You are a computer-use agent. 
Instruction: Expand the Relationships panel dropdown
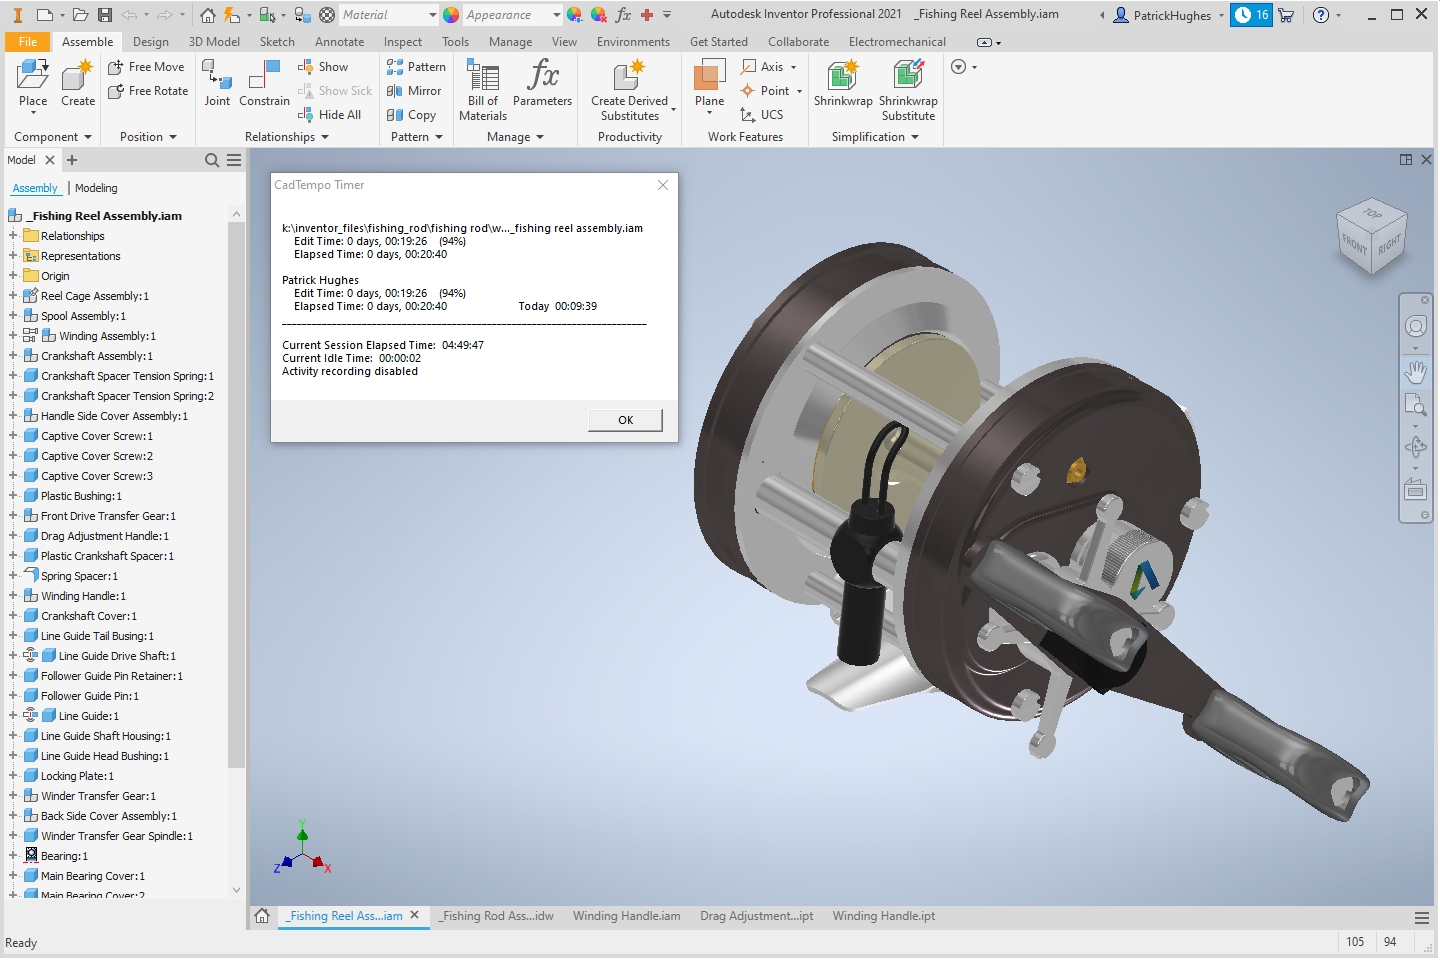pos(287,137)
